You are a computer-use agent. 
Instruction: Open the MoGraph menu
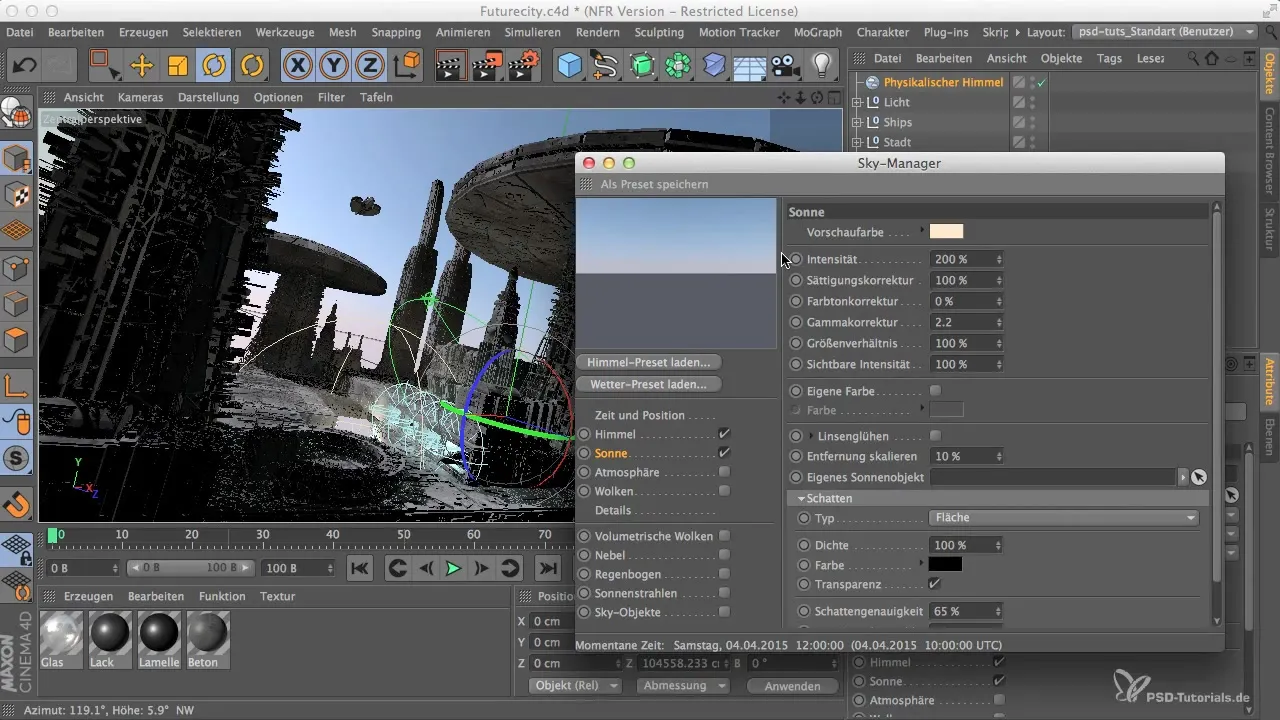tap(818, 32)
